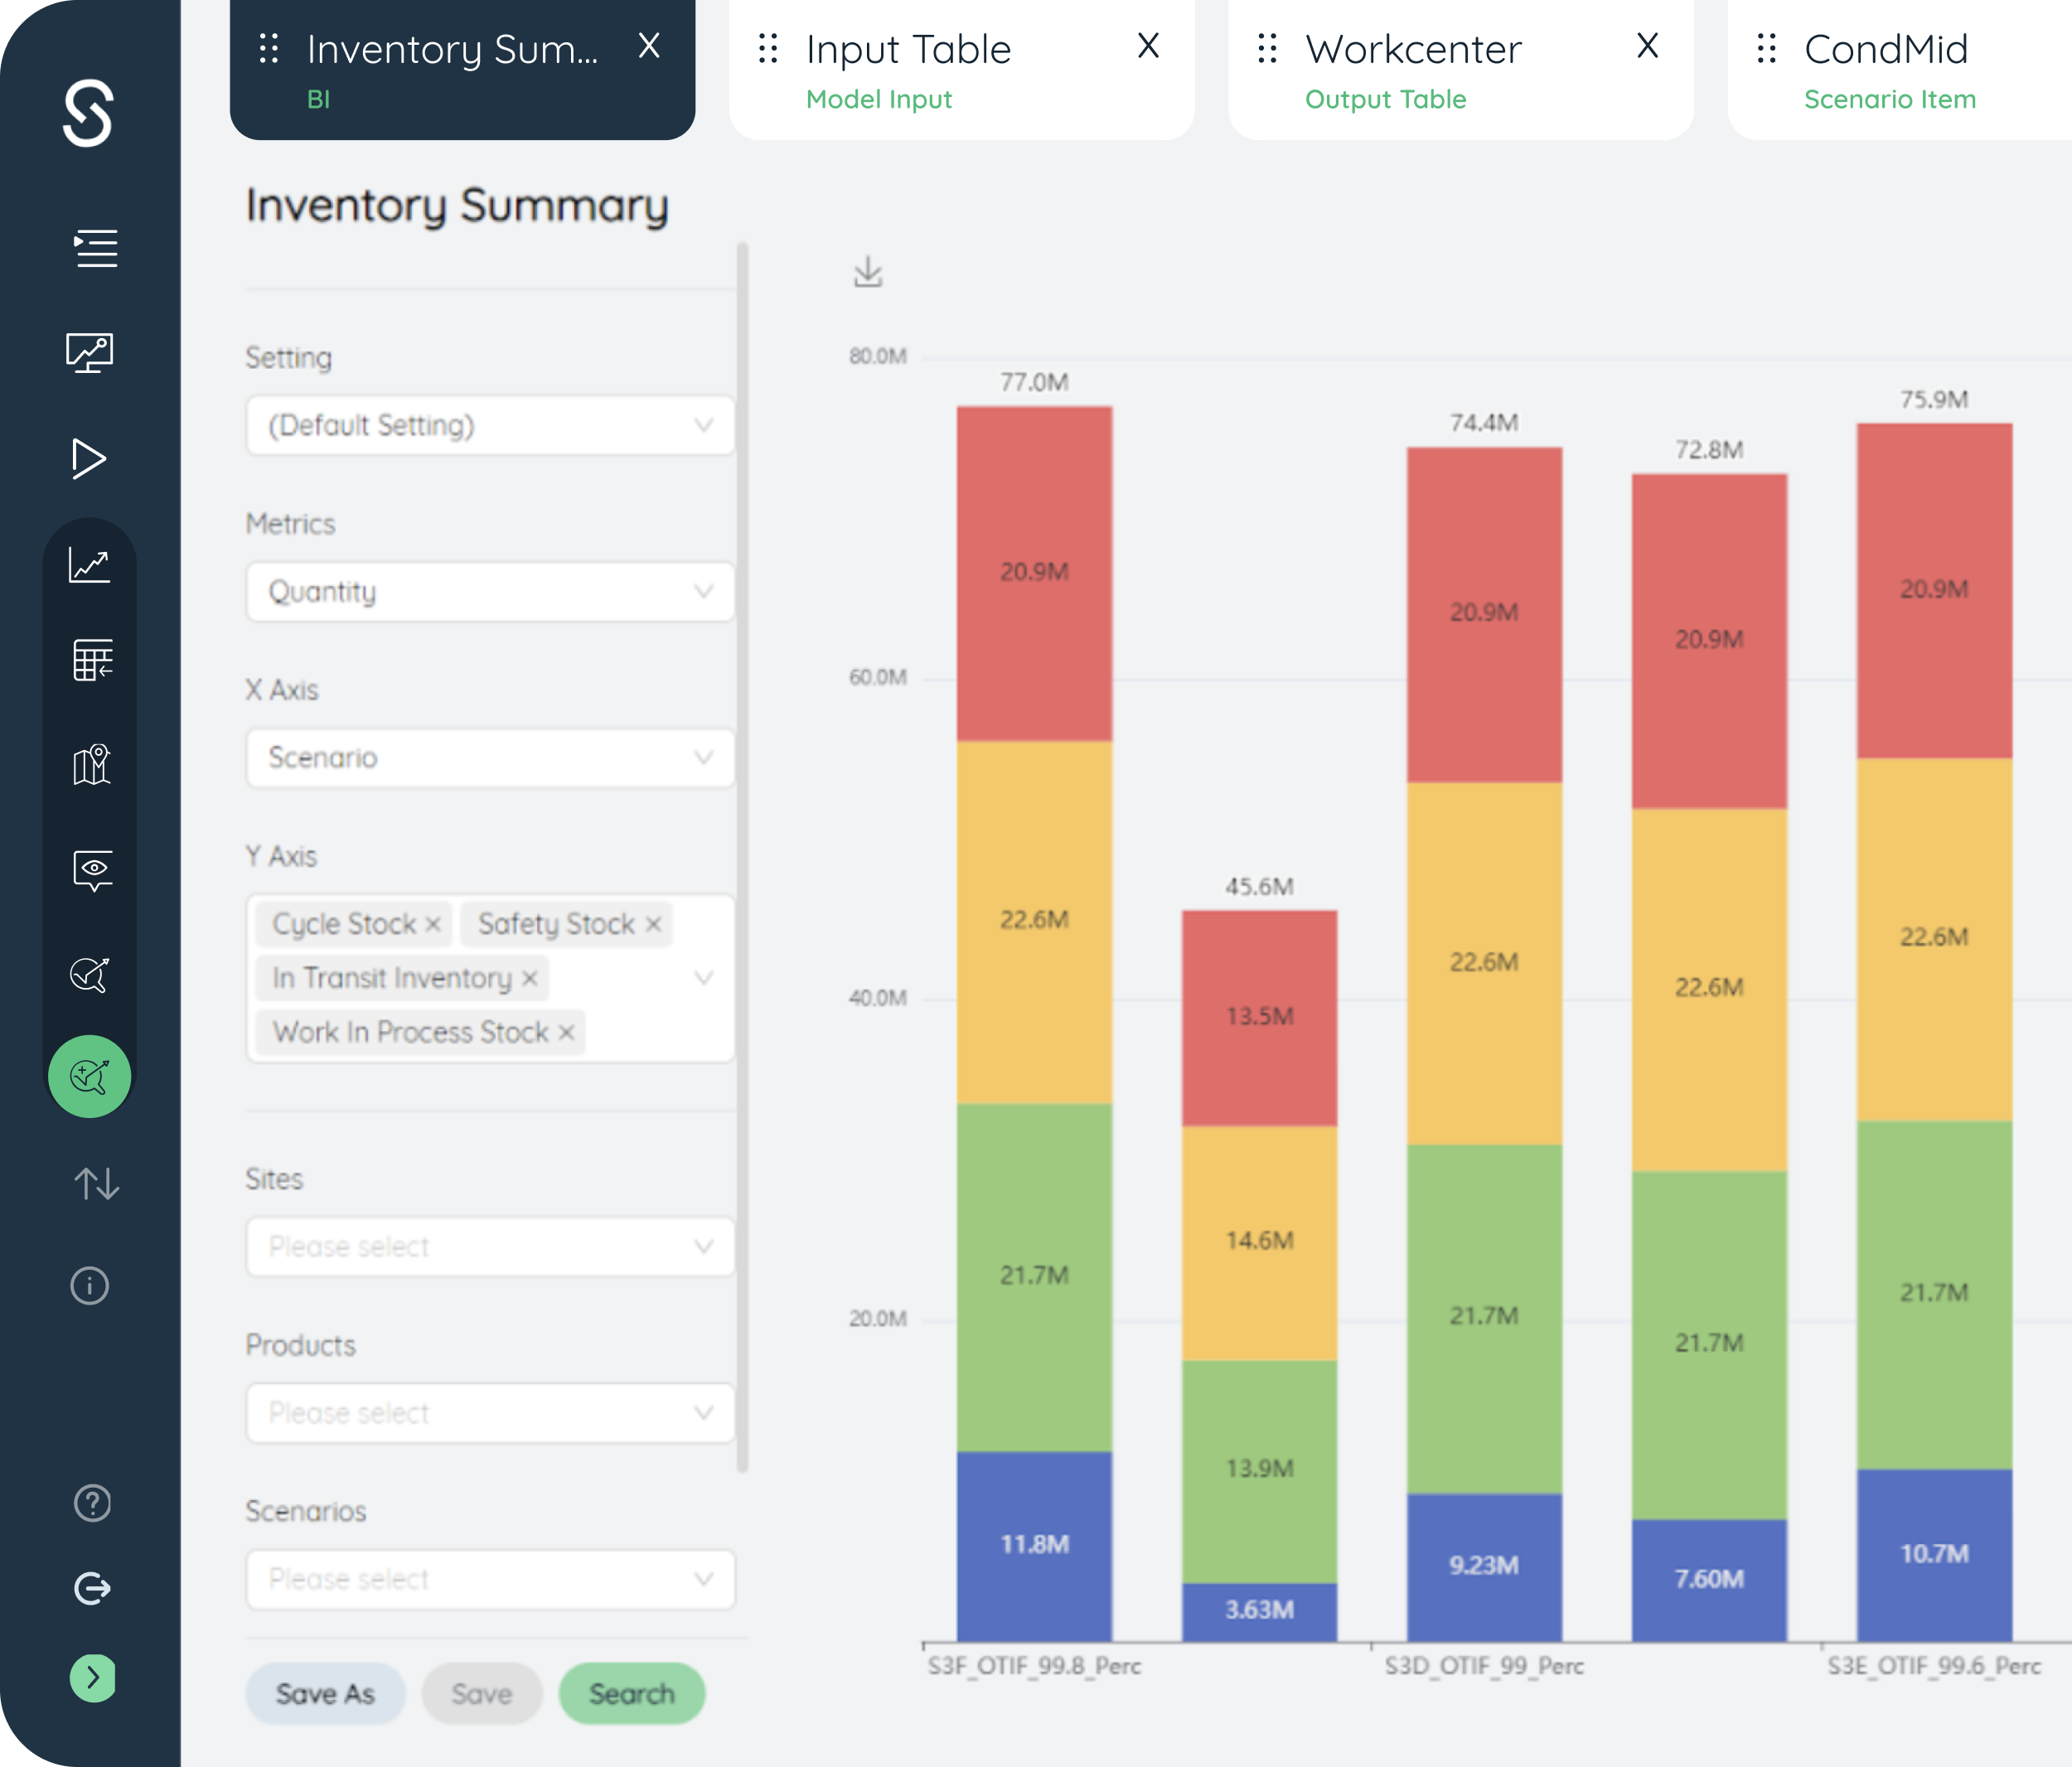Image resolution: width=2072 pixels, height=1767 pixels.
Task: Click the presentation dashboard icon
Action: coord(90,353)
